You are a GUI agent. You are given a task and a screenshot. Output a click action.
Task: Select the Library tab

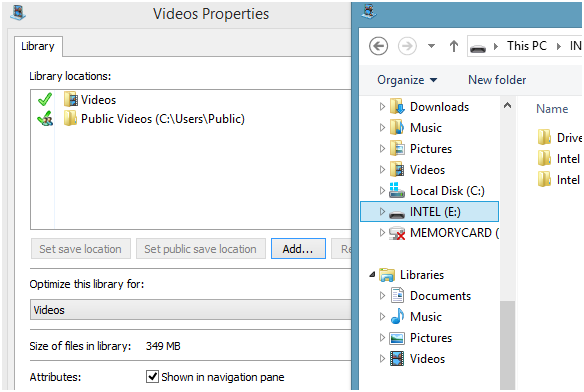tap(38, 46)
